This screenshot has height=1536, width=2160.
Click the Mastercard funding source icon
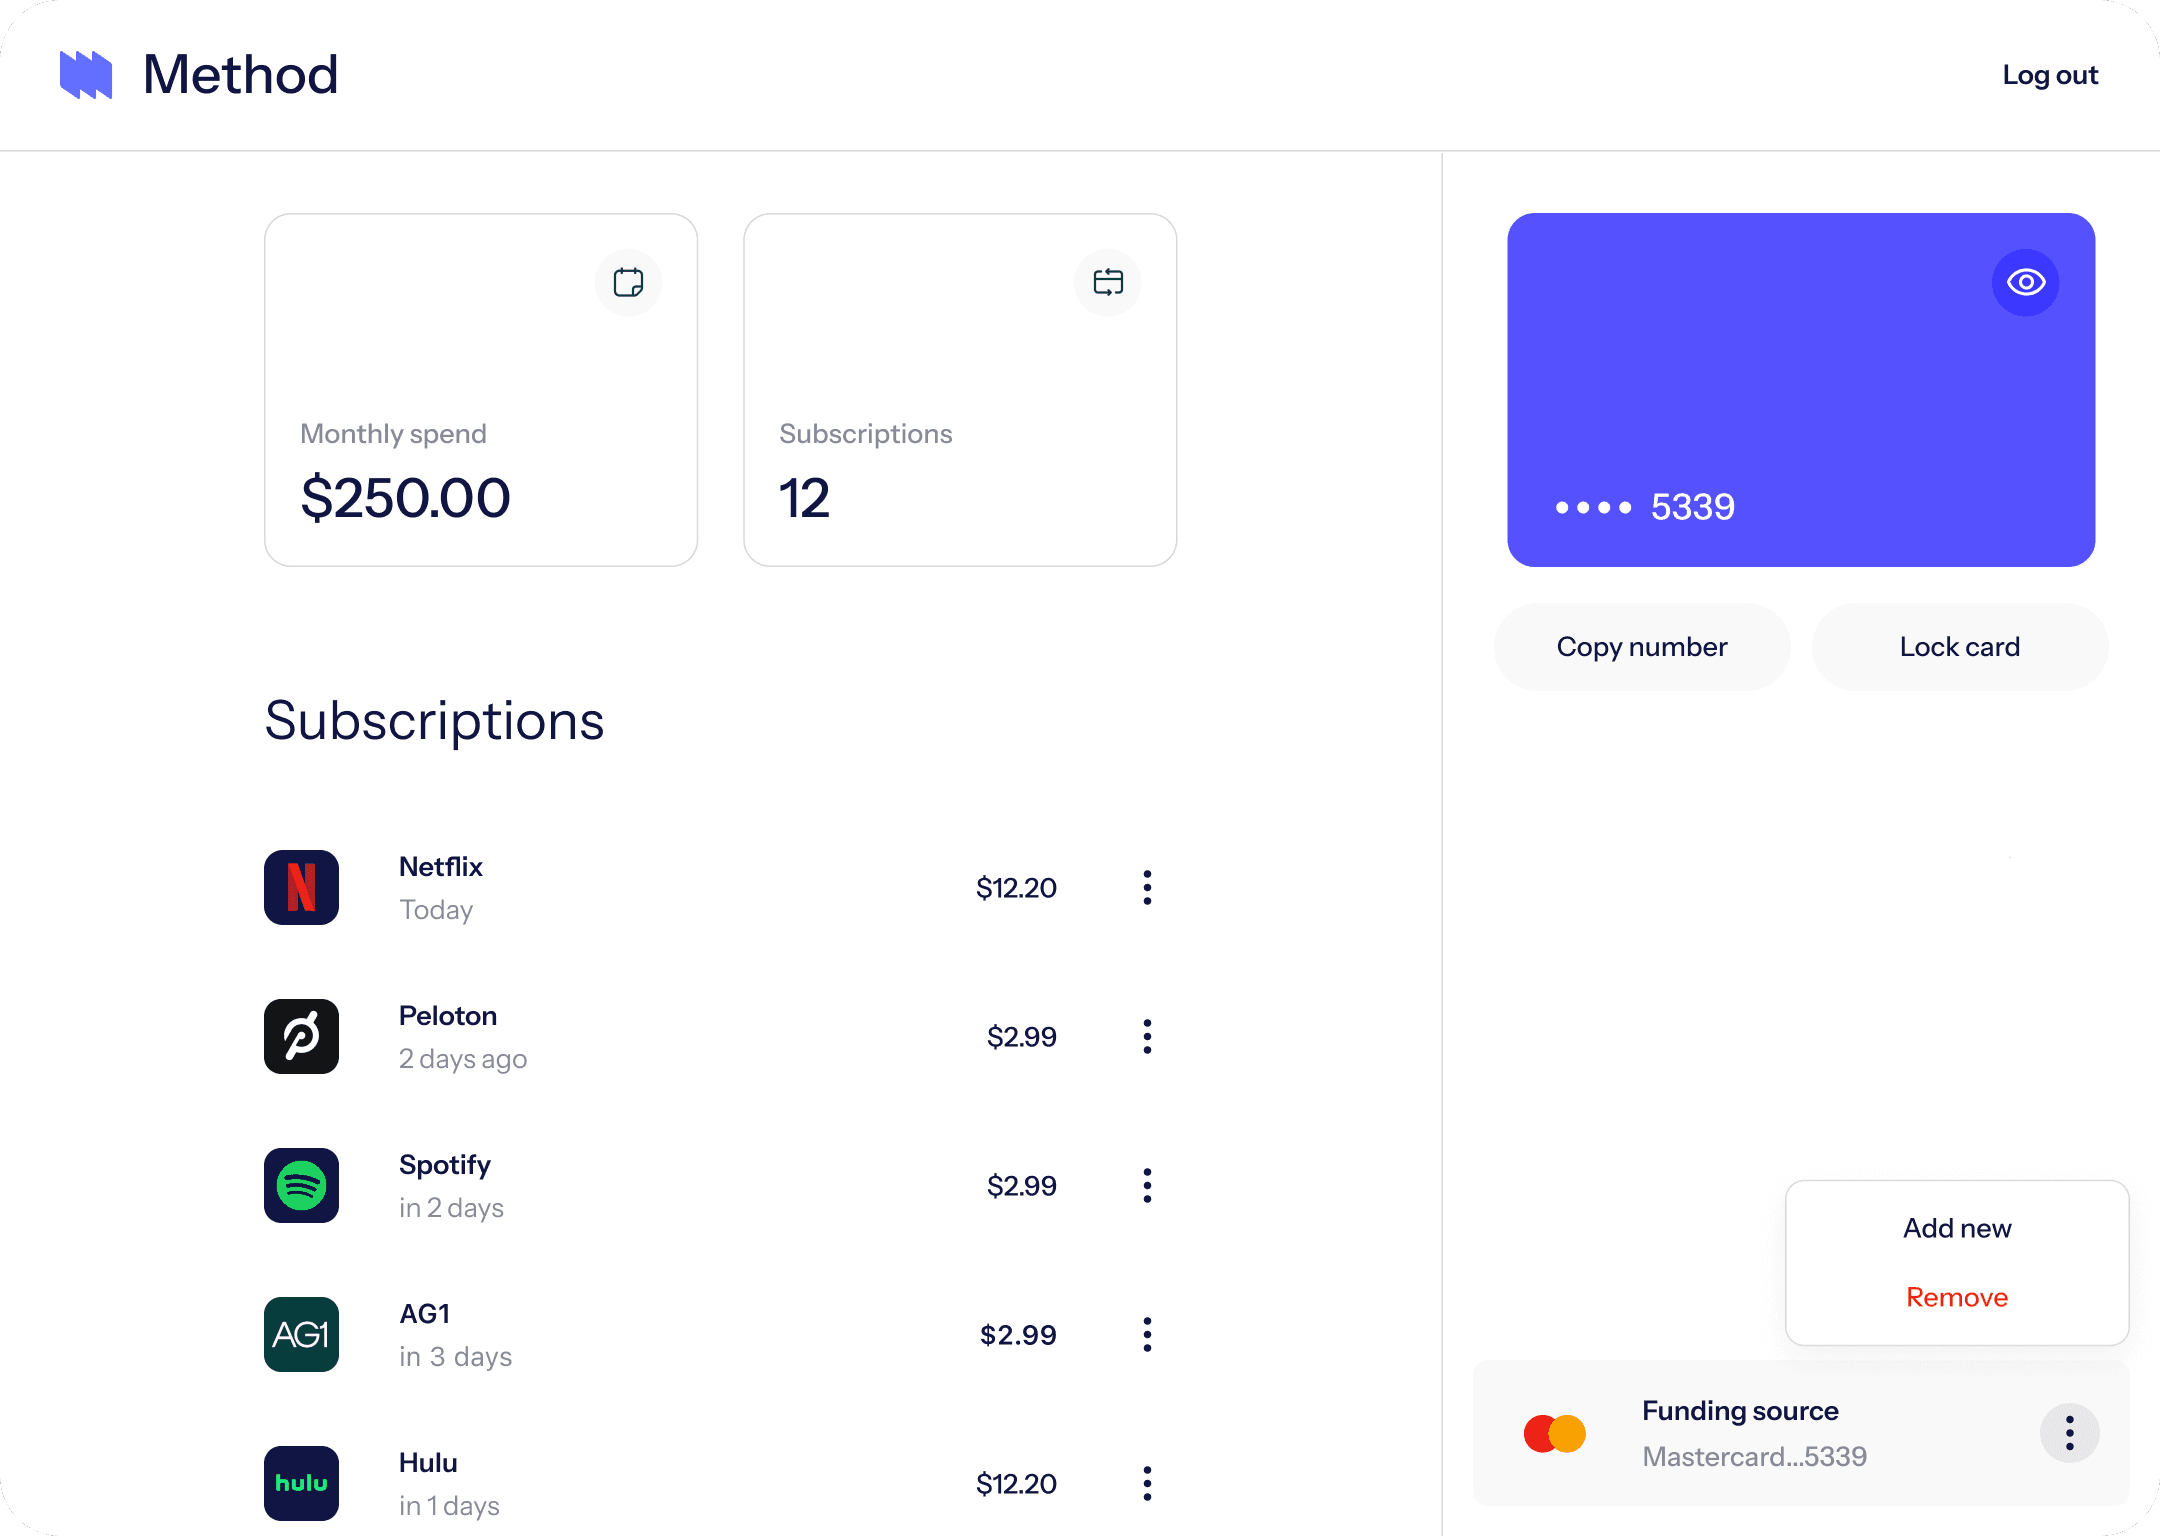tap(1555, 1432)
